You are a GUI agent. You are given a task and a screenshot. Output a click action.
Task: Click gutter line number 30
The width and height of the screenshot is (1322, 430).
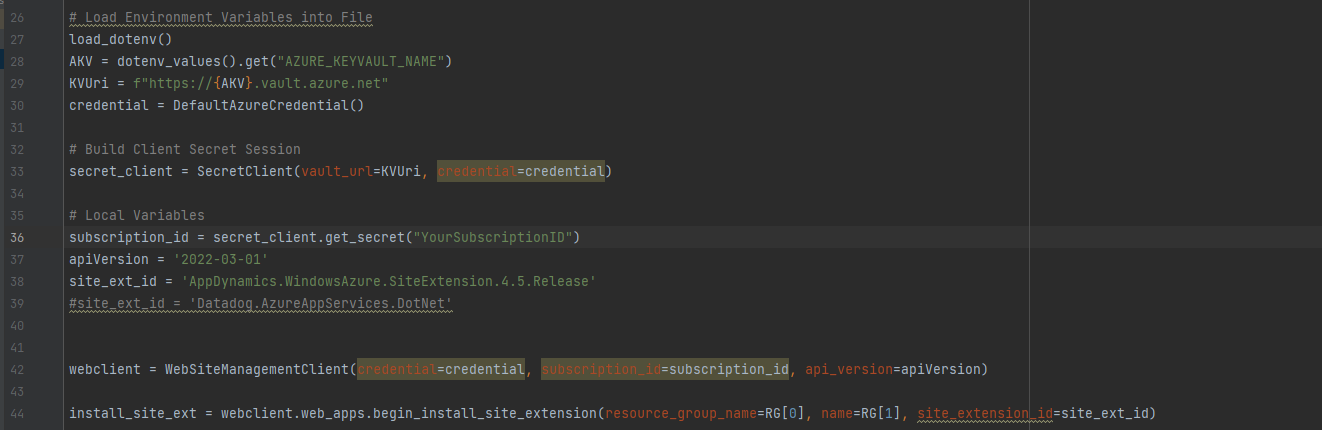[17, 105]
